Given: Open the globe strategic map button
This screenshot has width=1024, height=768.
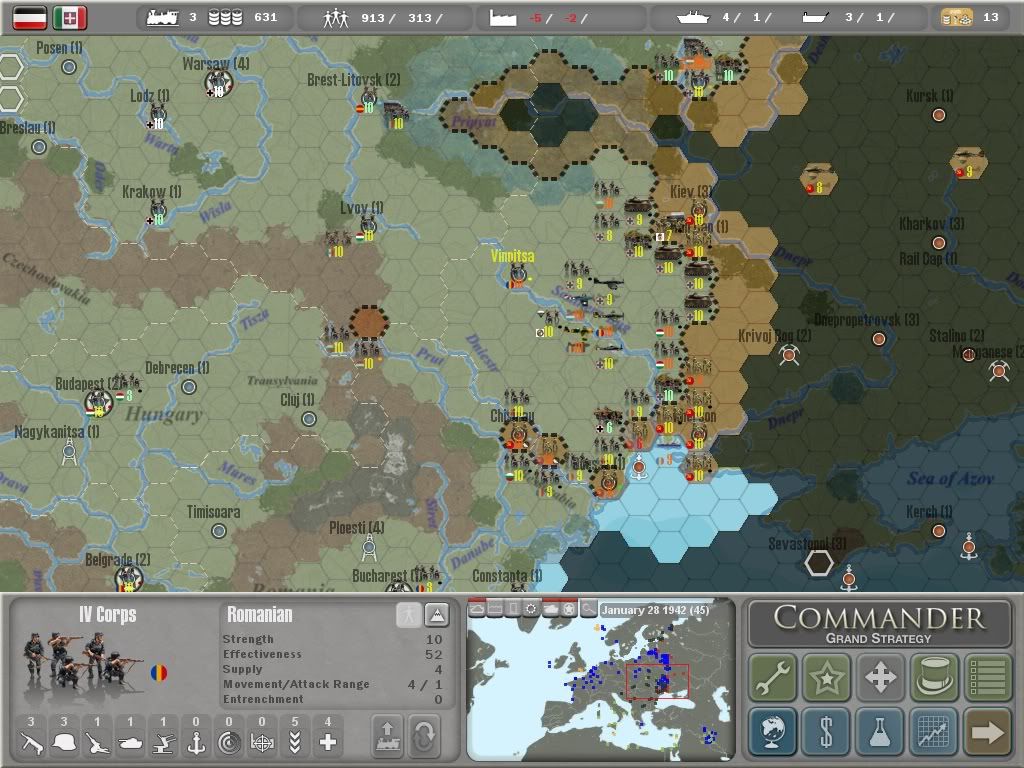Looking at the screenshot, I should point(773,731).
